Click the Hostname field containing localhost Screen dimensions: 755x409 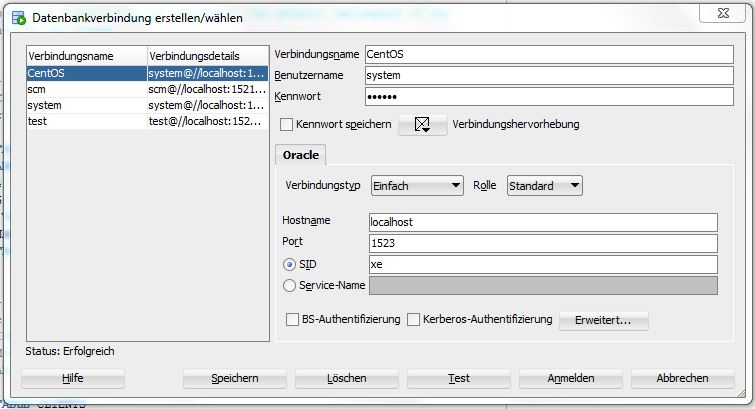(x=543, y=223)
